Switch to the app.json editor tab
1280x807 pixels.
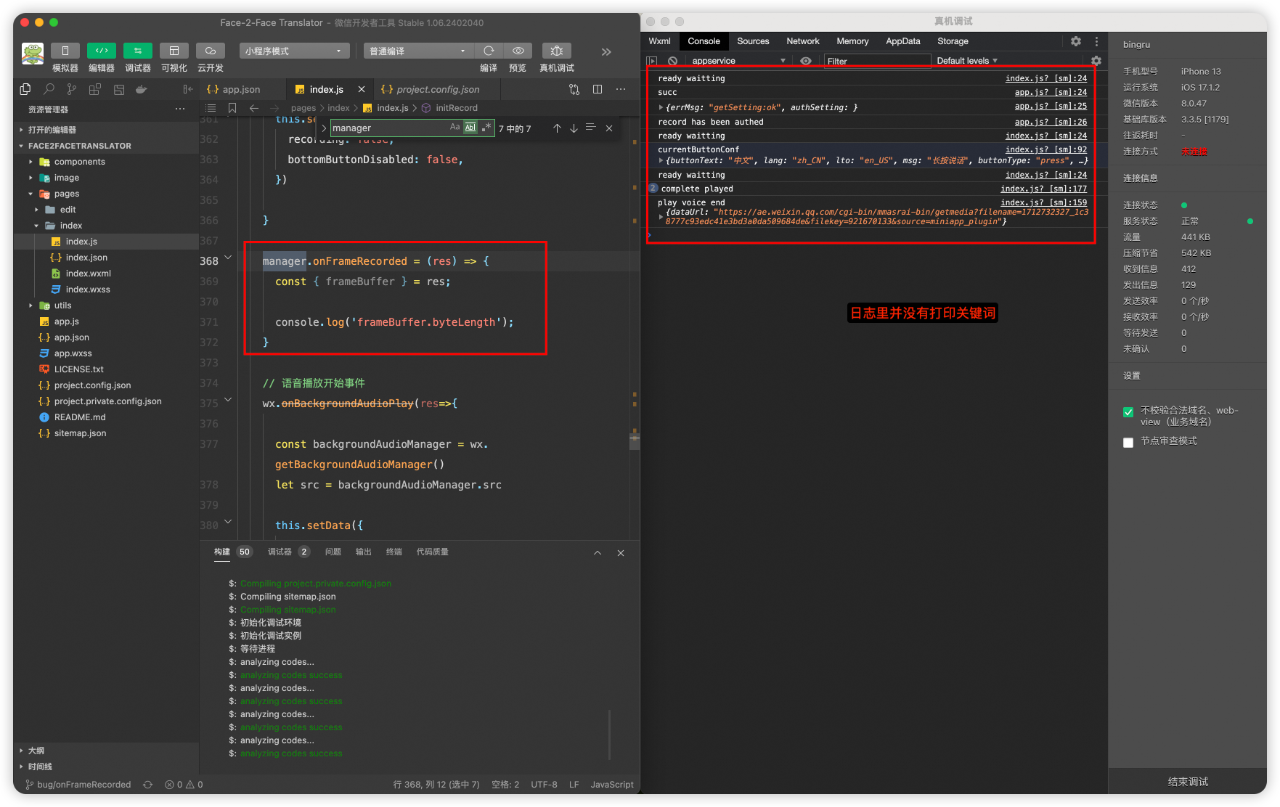(241, 89)
